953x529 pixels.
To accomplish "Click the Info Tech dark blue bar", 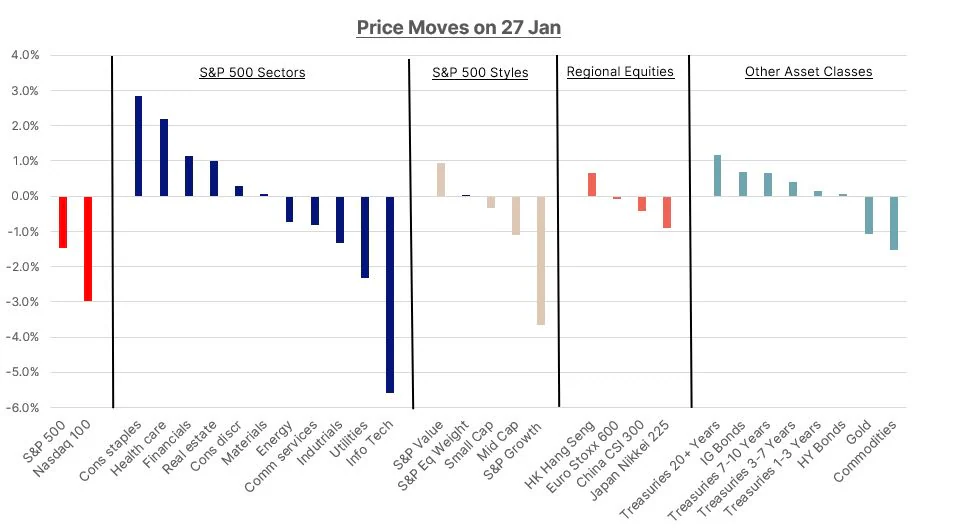I will (390, 294).
